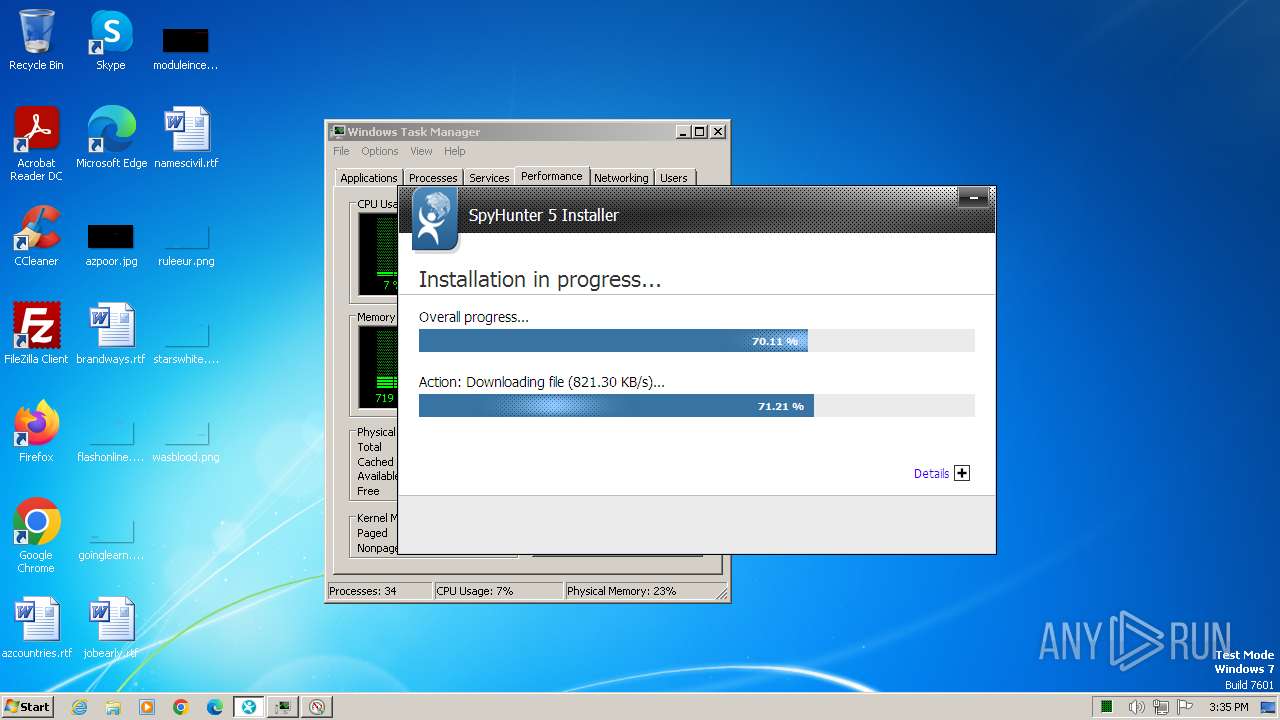Open media player taskbar icon
Viewport: 1280px width, 720px height.
tap(147, 707)
